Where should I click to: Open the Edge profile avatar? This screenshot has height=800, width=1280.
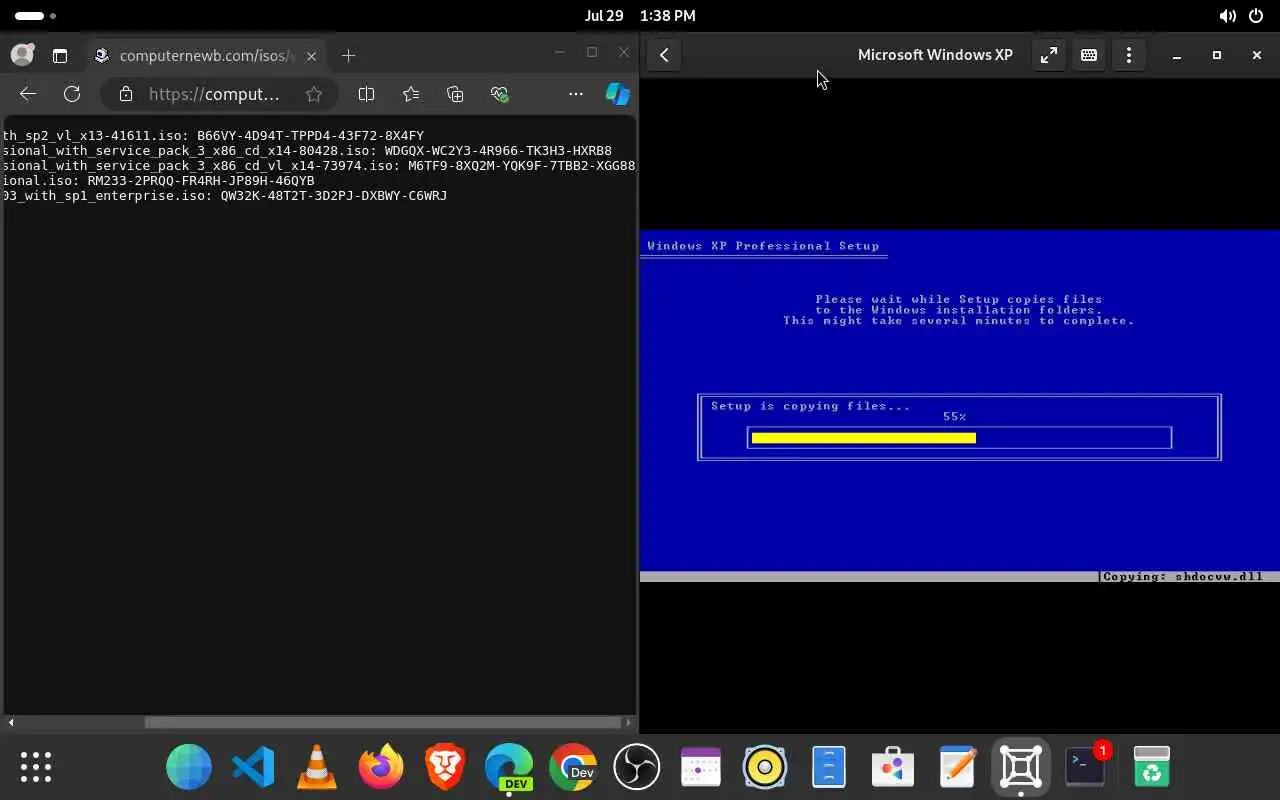[22, 55]
